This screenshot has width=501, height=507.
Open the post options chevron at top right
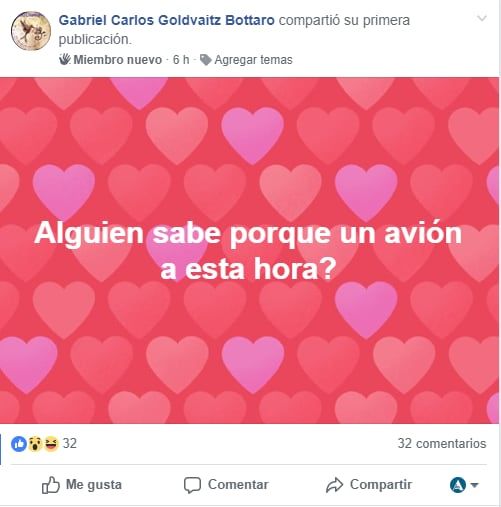[482, 18]
